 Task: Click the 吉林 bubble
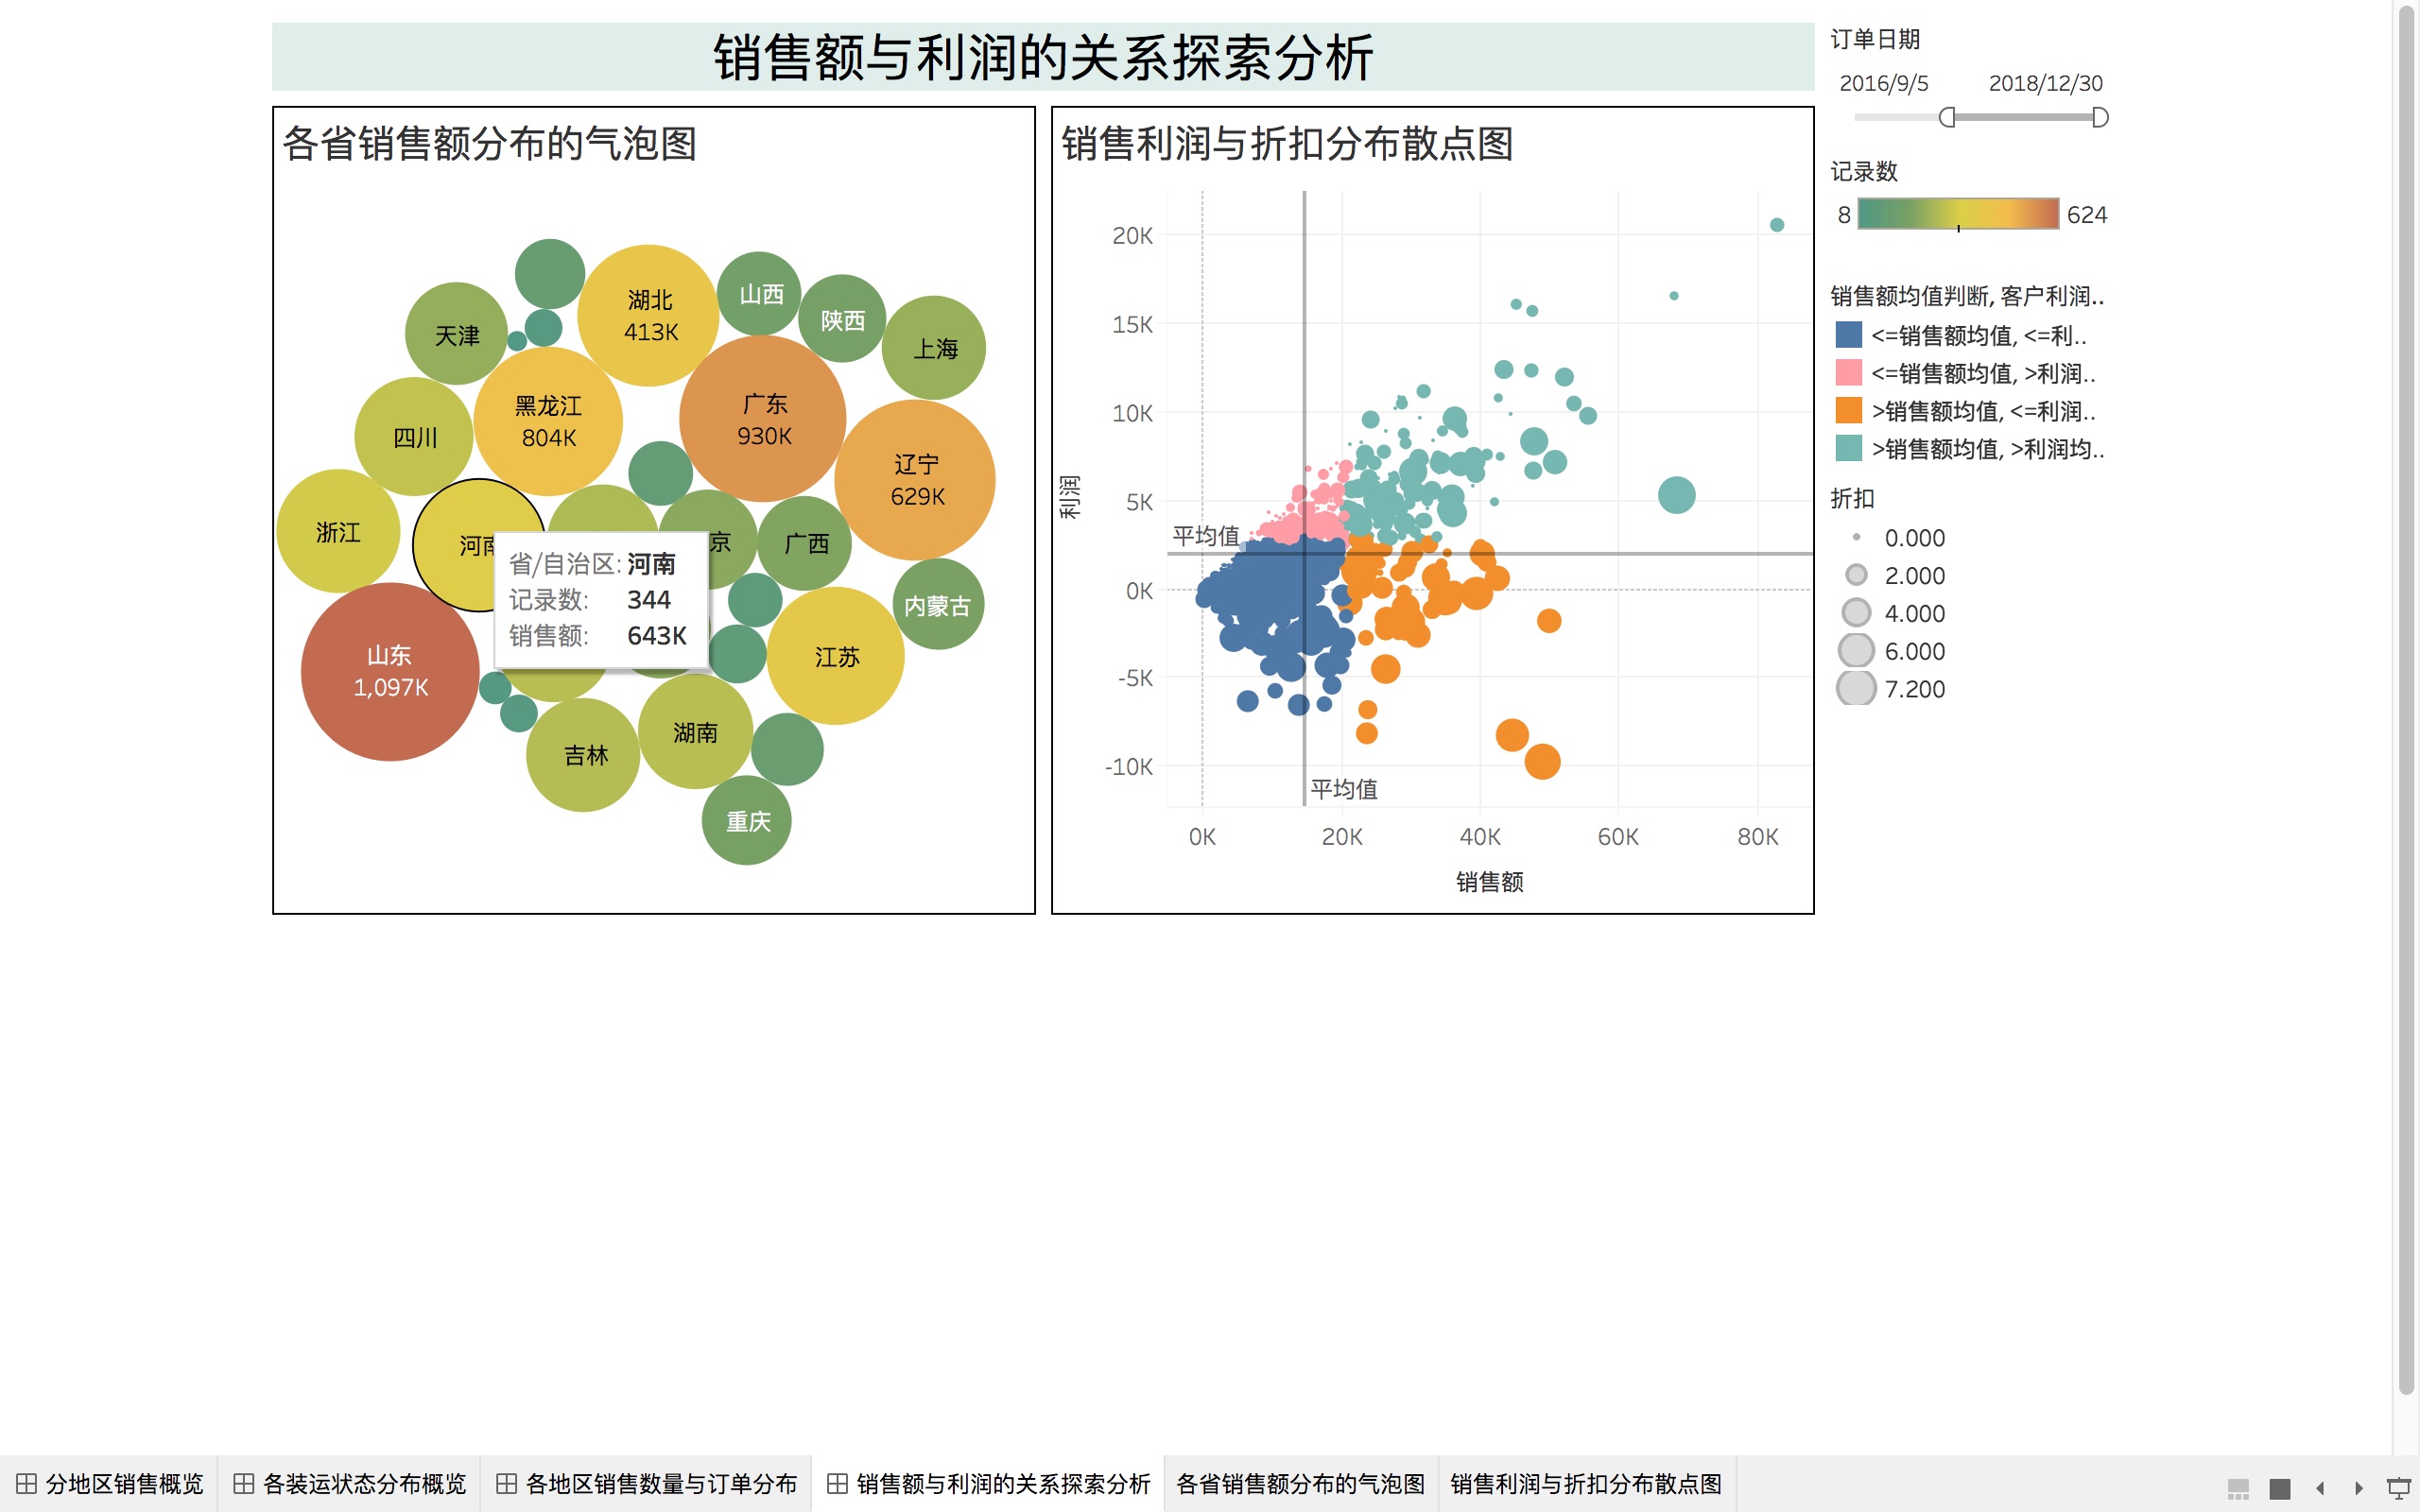tap(584, 755)
